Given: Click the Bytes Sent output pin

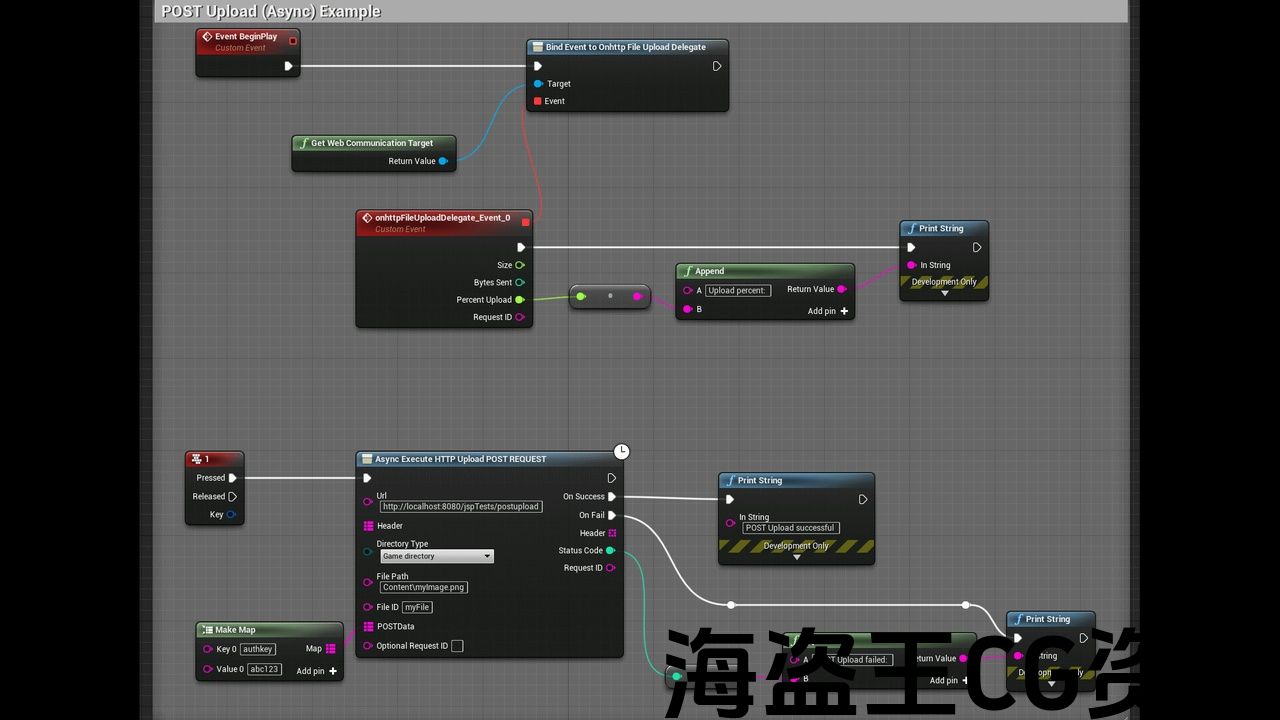Looking at the screenshot, I should (520, 283).
